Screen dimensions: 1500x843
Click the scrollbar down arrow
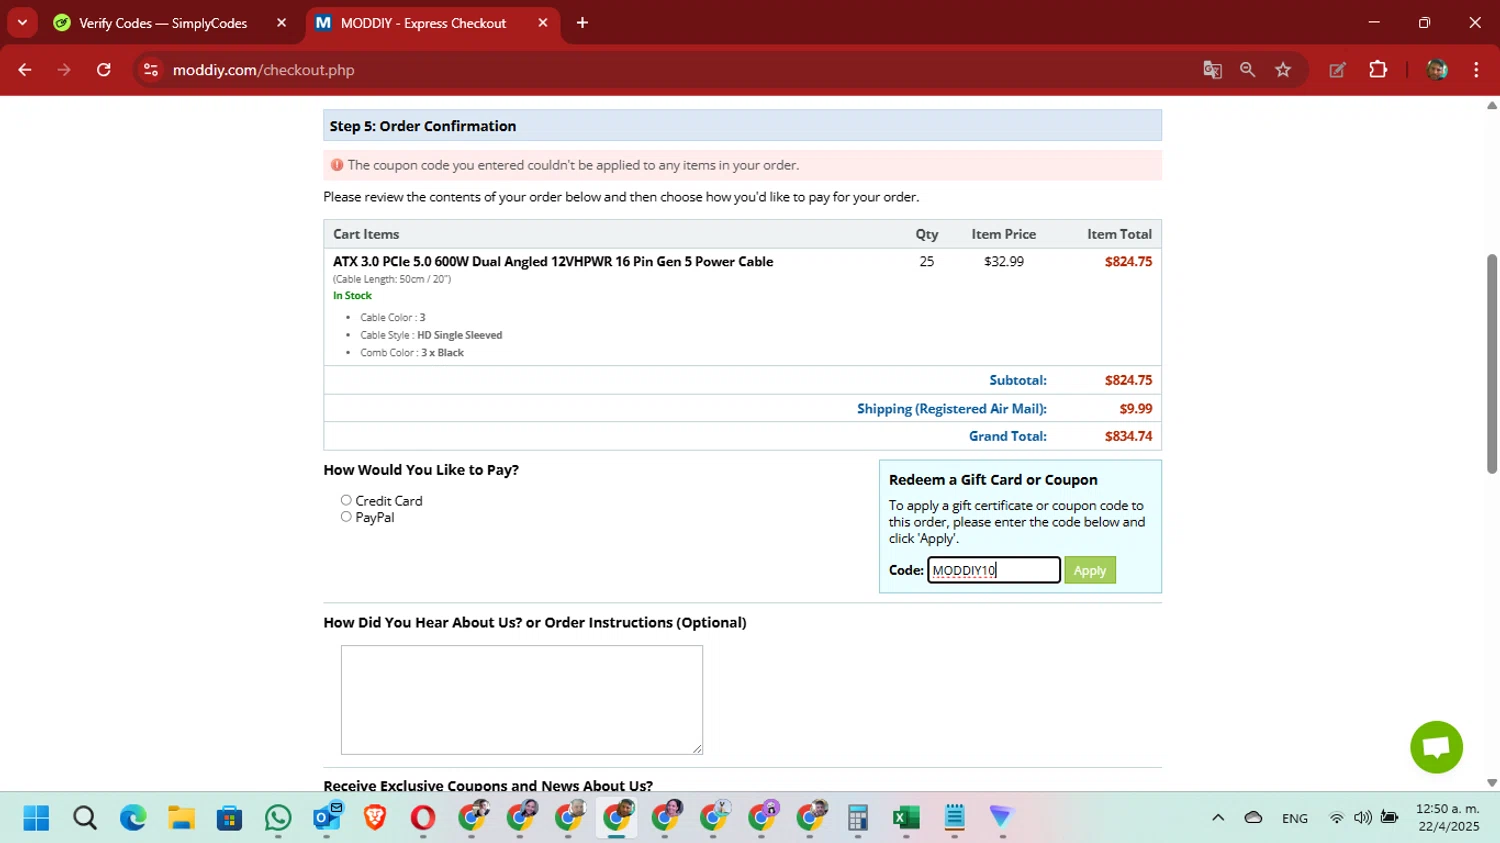(1491, 783)
